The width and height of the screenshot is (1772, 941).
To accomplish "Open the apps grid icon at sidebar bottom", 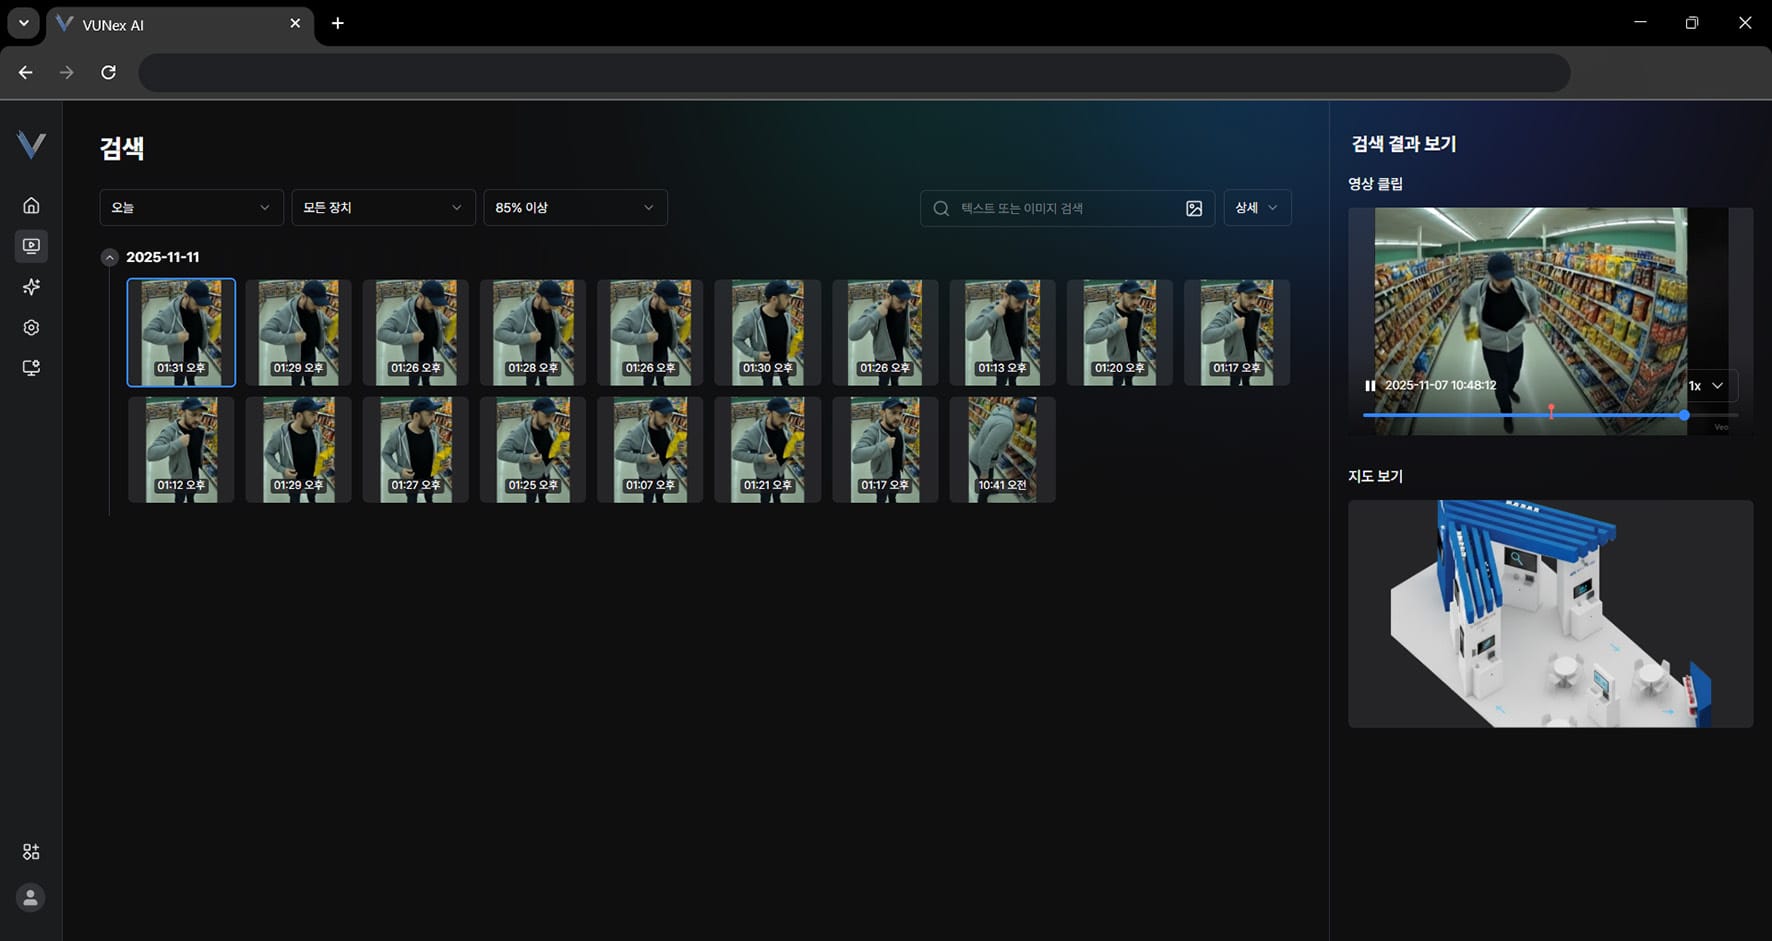I will click(x=31, y=852).
